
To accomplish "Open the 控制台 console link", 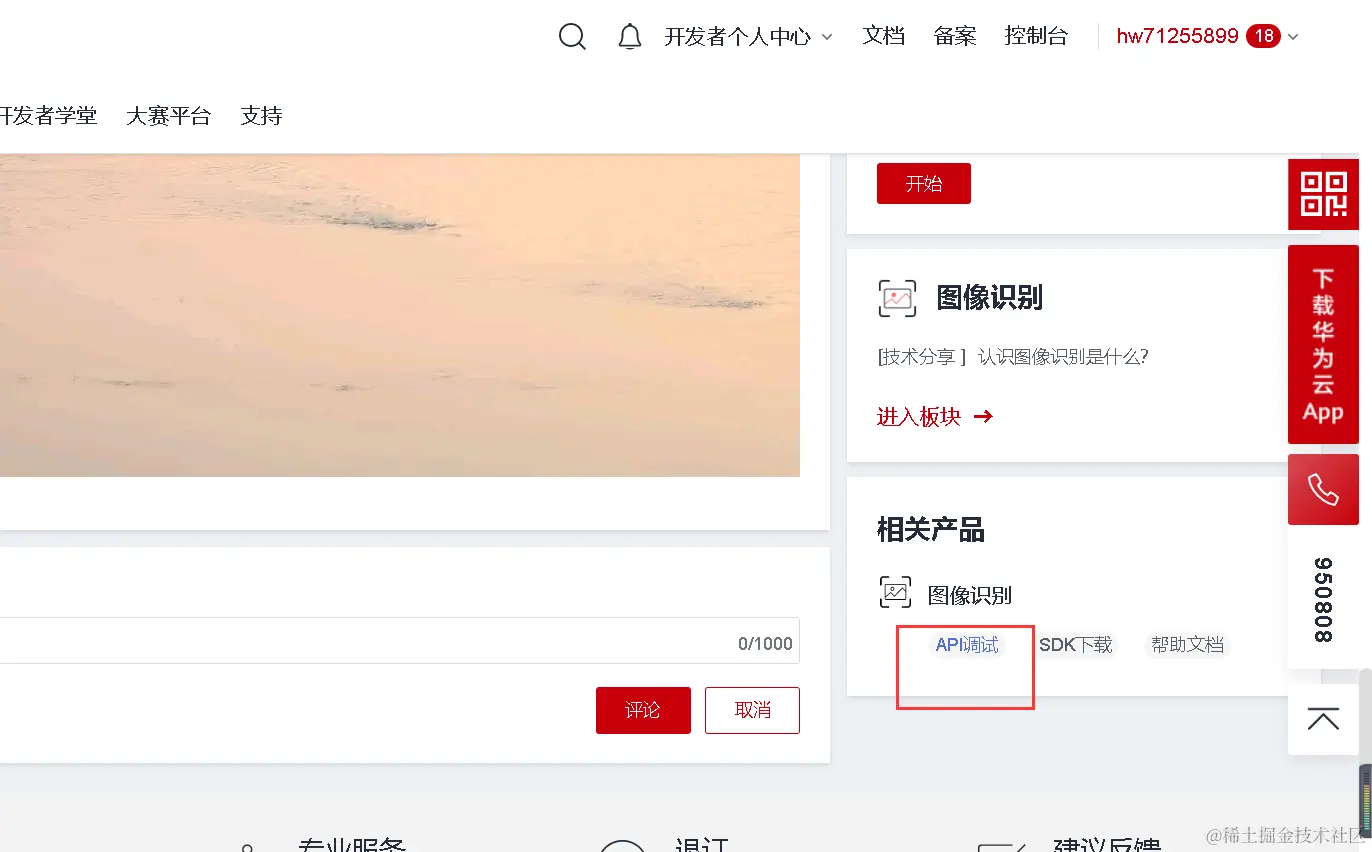I will 1036,36.
